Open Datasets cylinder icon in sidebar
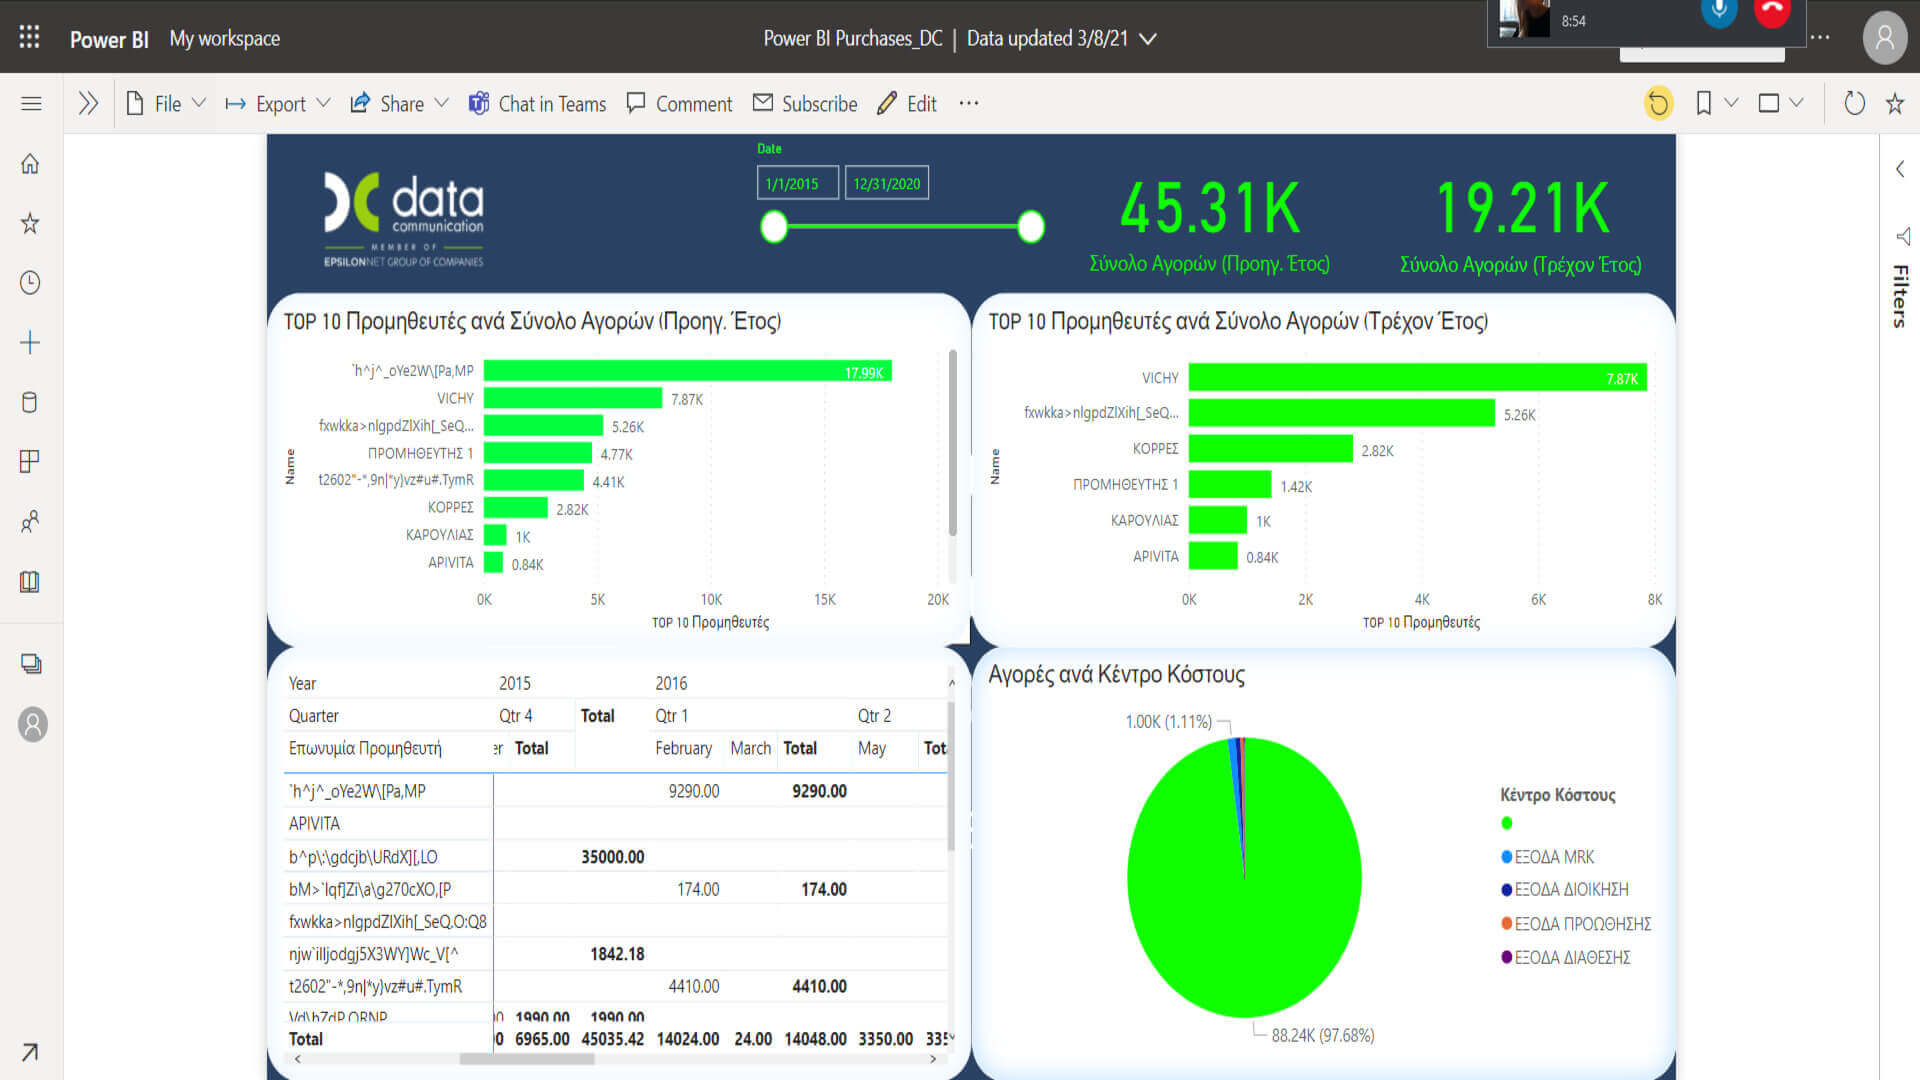1920x1080 pixels. [30, 402]
